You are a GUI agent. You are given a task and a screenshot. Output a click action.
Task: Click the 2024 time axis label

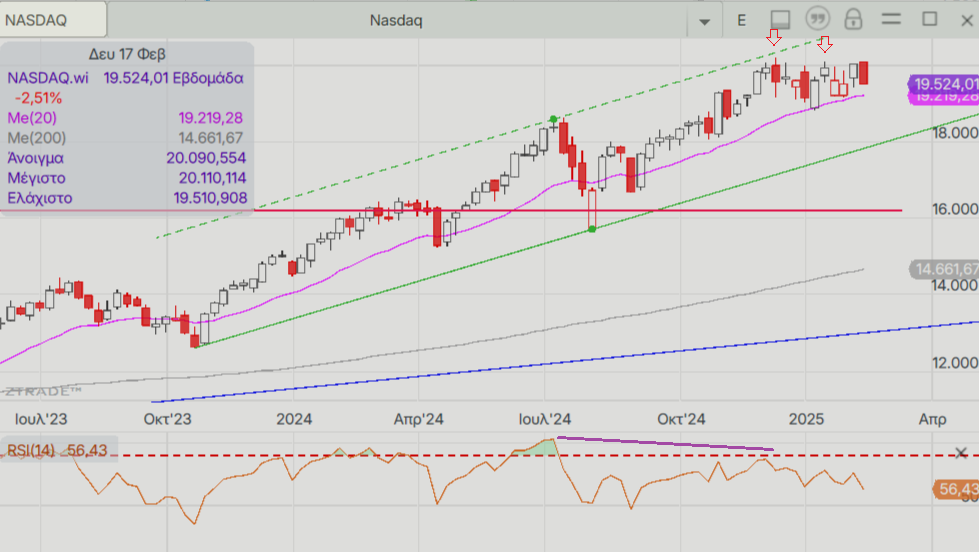pos(294,419)
